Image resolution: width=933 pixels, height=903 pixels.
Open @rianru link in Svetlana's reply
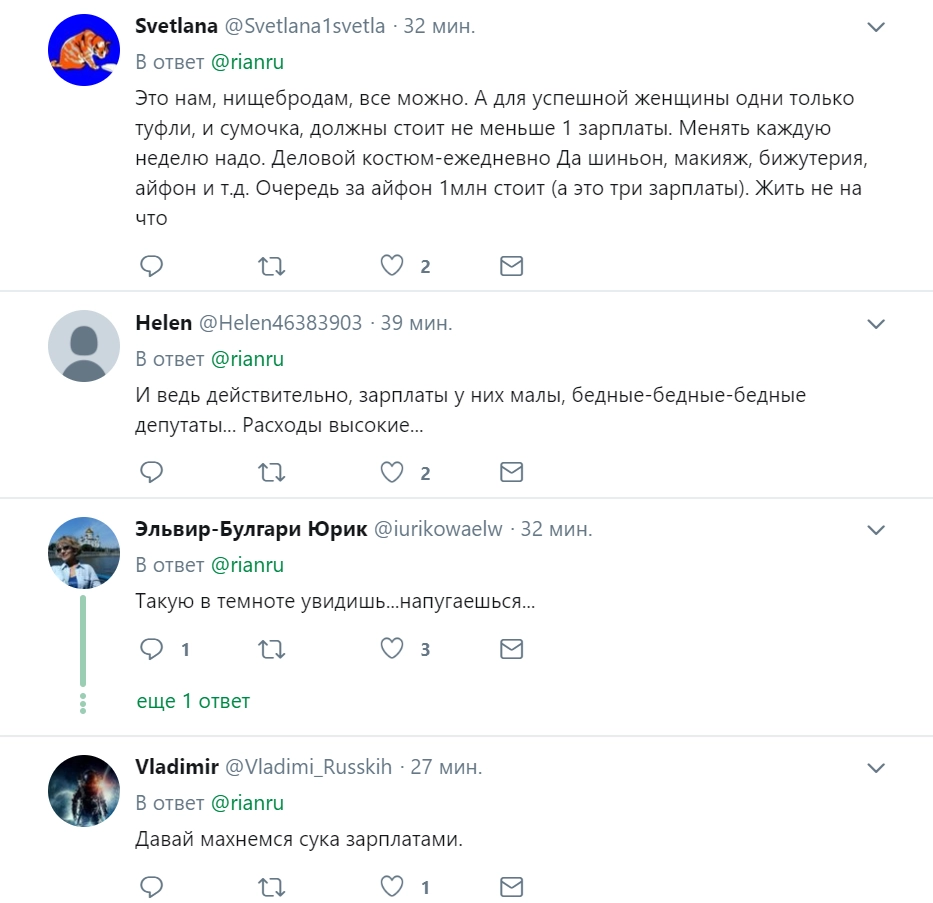tap(247, 62)
